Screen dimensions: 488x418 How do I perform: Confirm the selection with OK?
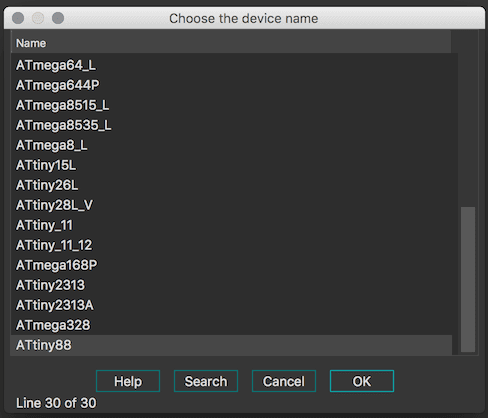362,381
